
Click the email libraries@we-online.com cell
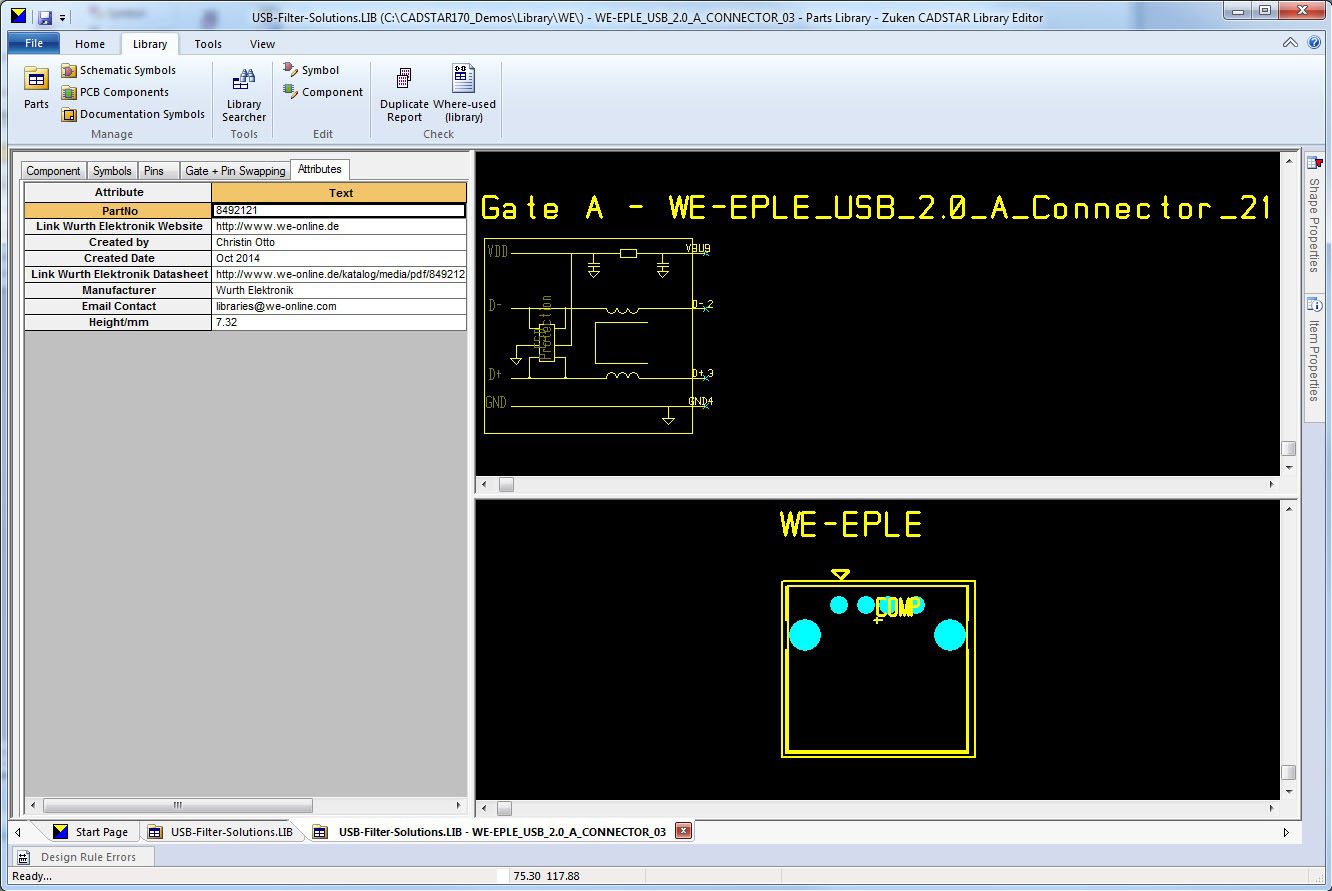point(339,306)
